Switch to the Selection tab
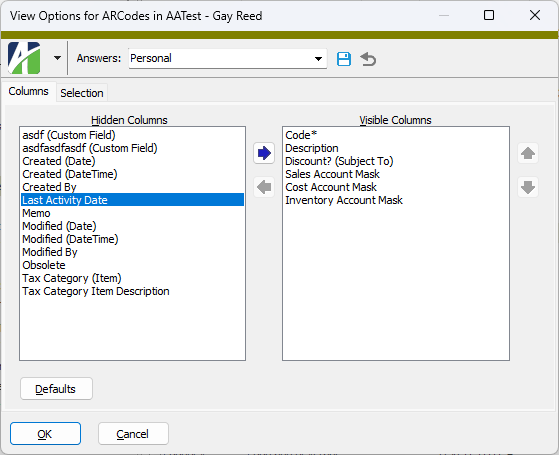Viewport: 559px width, 455px height. [x=82, y=93]
